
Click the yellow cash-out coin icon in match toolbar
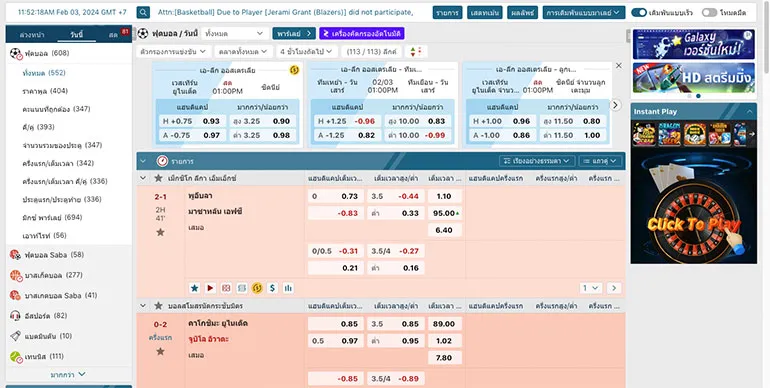(x=257, y=288)
